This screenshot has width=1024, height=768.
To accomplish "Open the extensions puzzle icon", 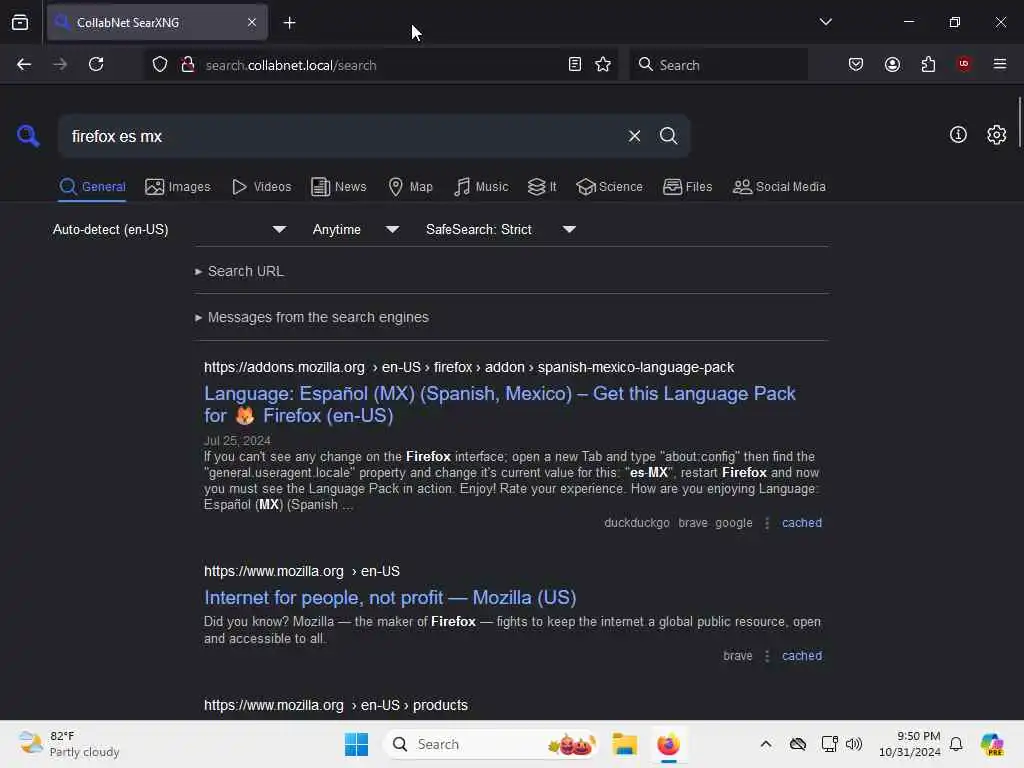I will point(928,64).
